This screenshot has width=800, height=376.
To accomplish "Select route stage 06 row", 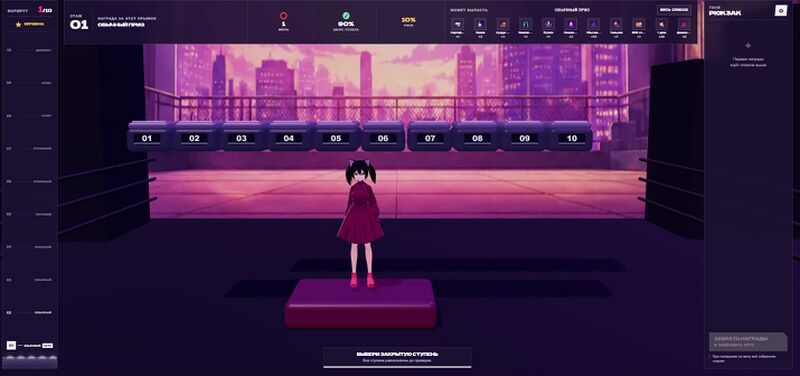I will tap(29, 181).
